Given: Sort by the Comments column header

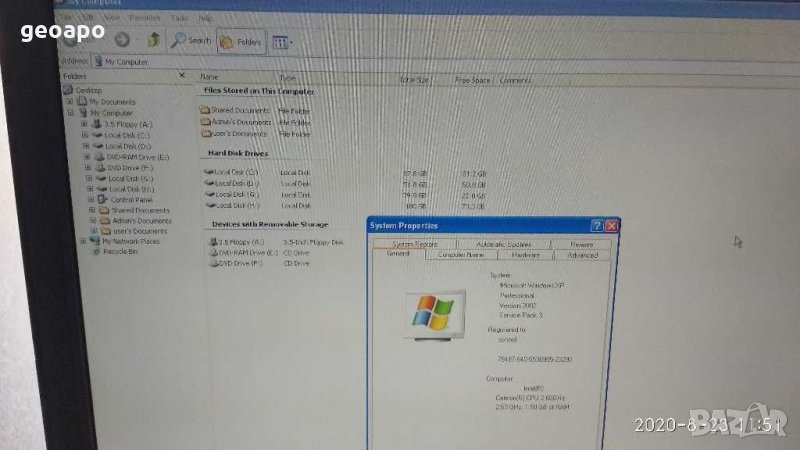Looking at the screenshot, I should (x=515, y=81).
